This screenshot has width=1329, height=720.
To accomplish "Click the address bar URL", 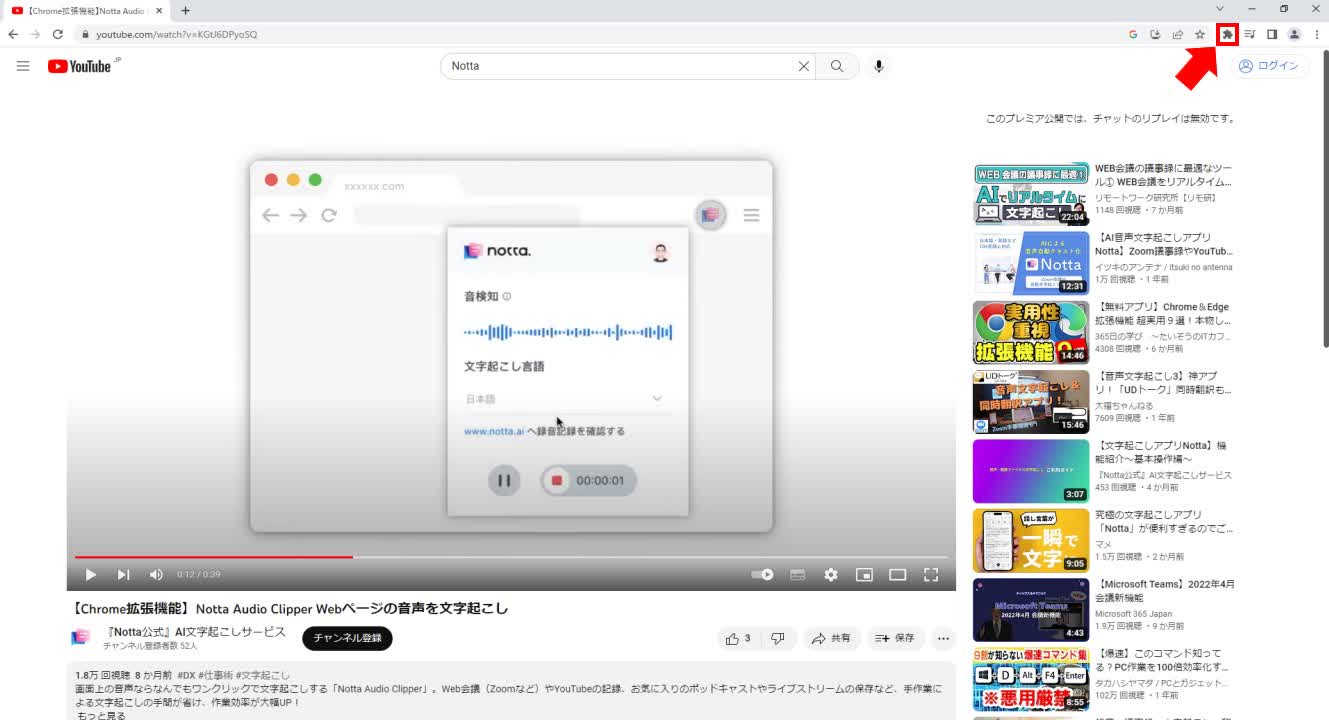I will click(176, 34).
